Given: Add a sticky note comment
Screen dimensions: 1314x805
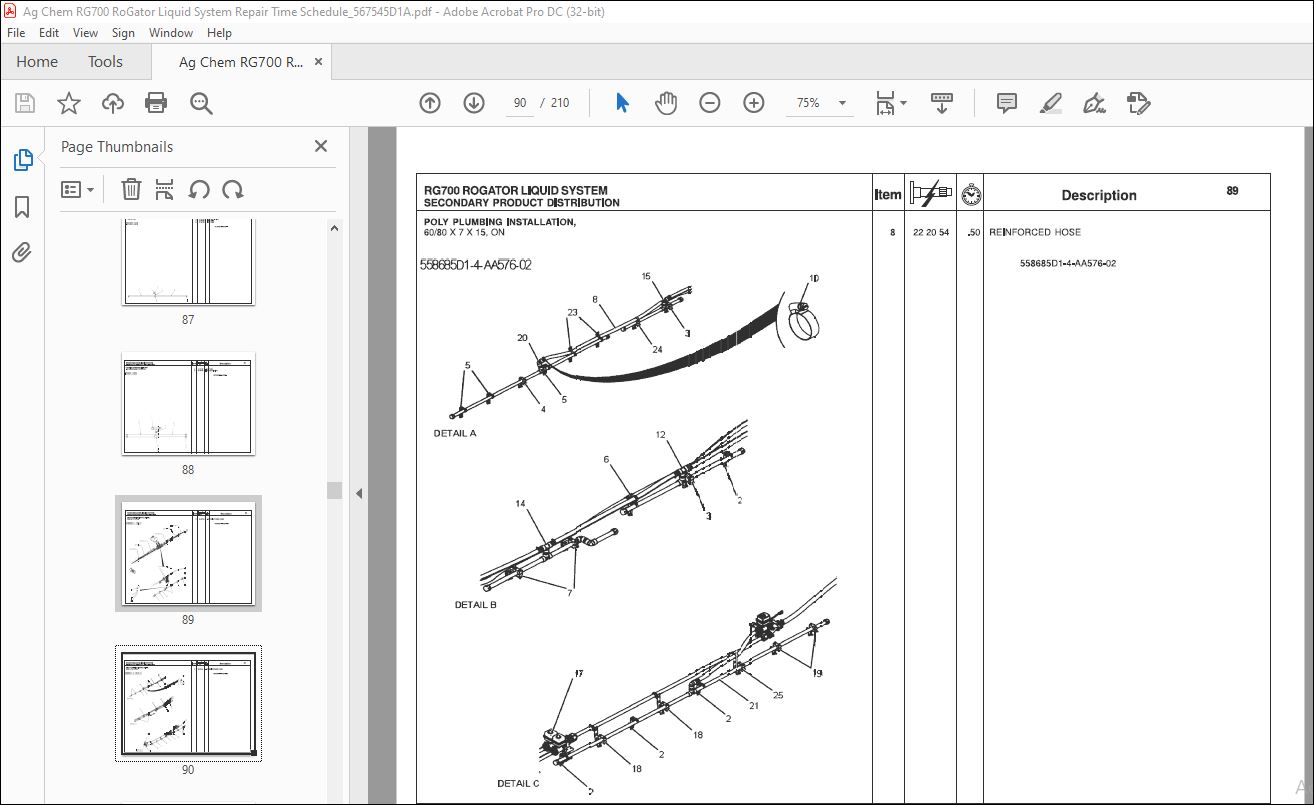Looking at the screenshot, I should (1007, 103).
